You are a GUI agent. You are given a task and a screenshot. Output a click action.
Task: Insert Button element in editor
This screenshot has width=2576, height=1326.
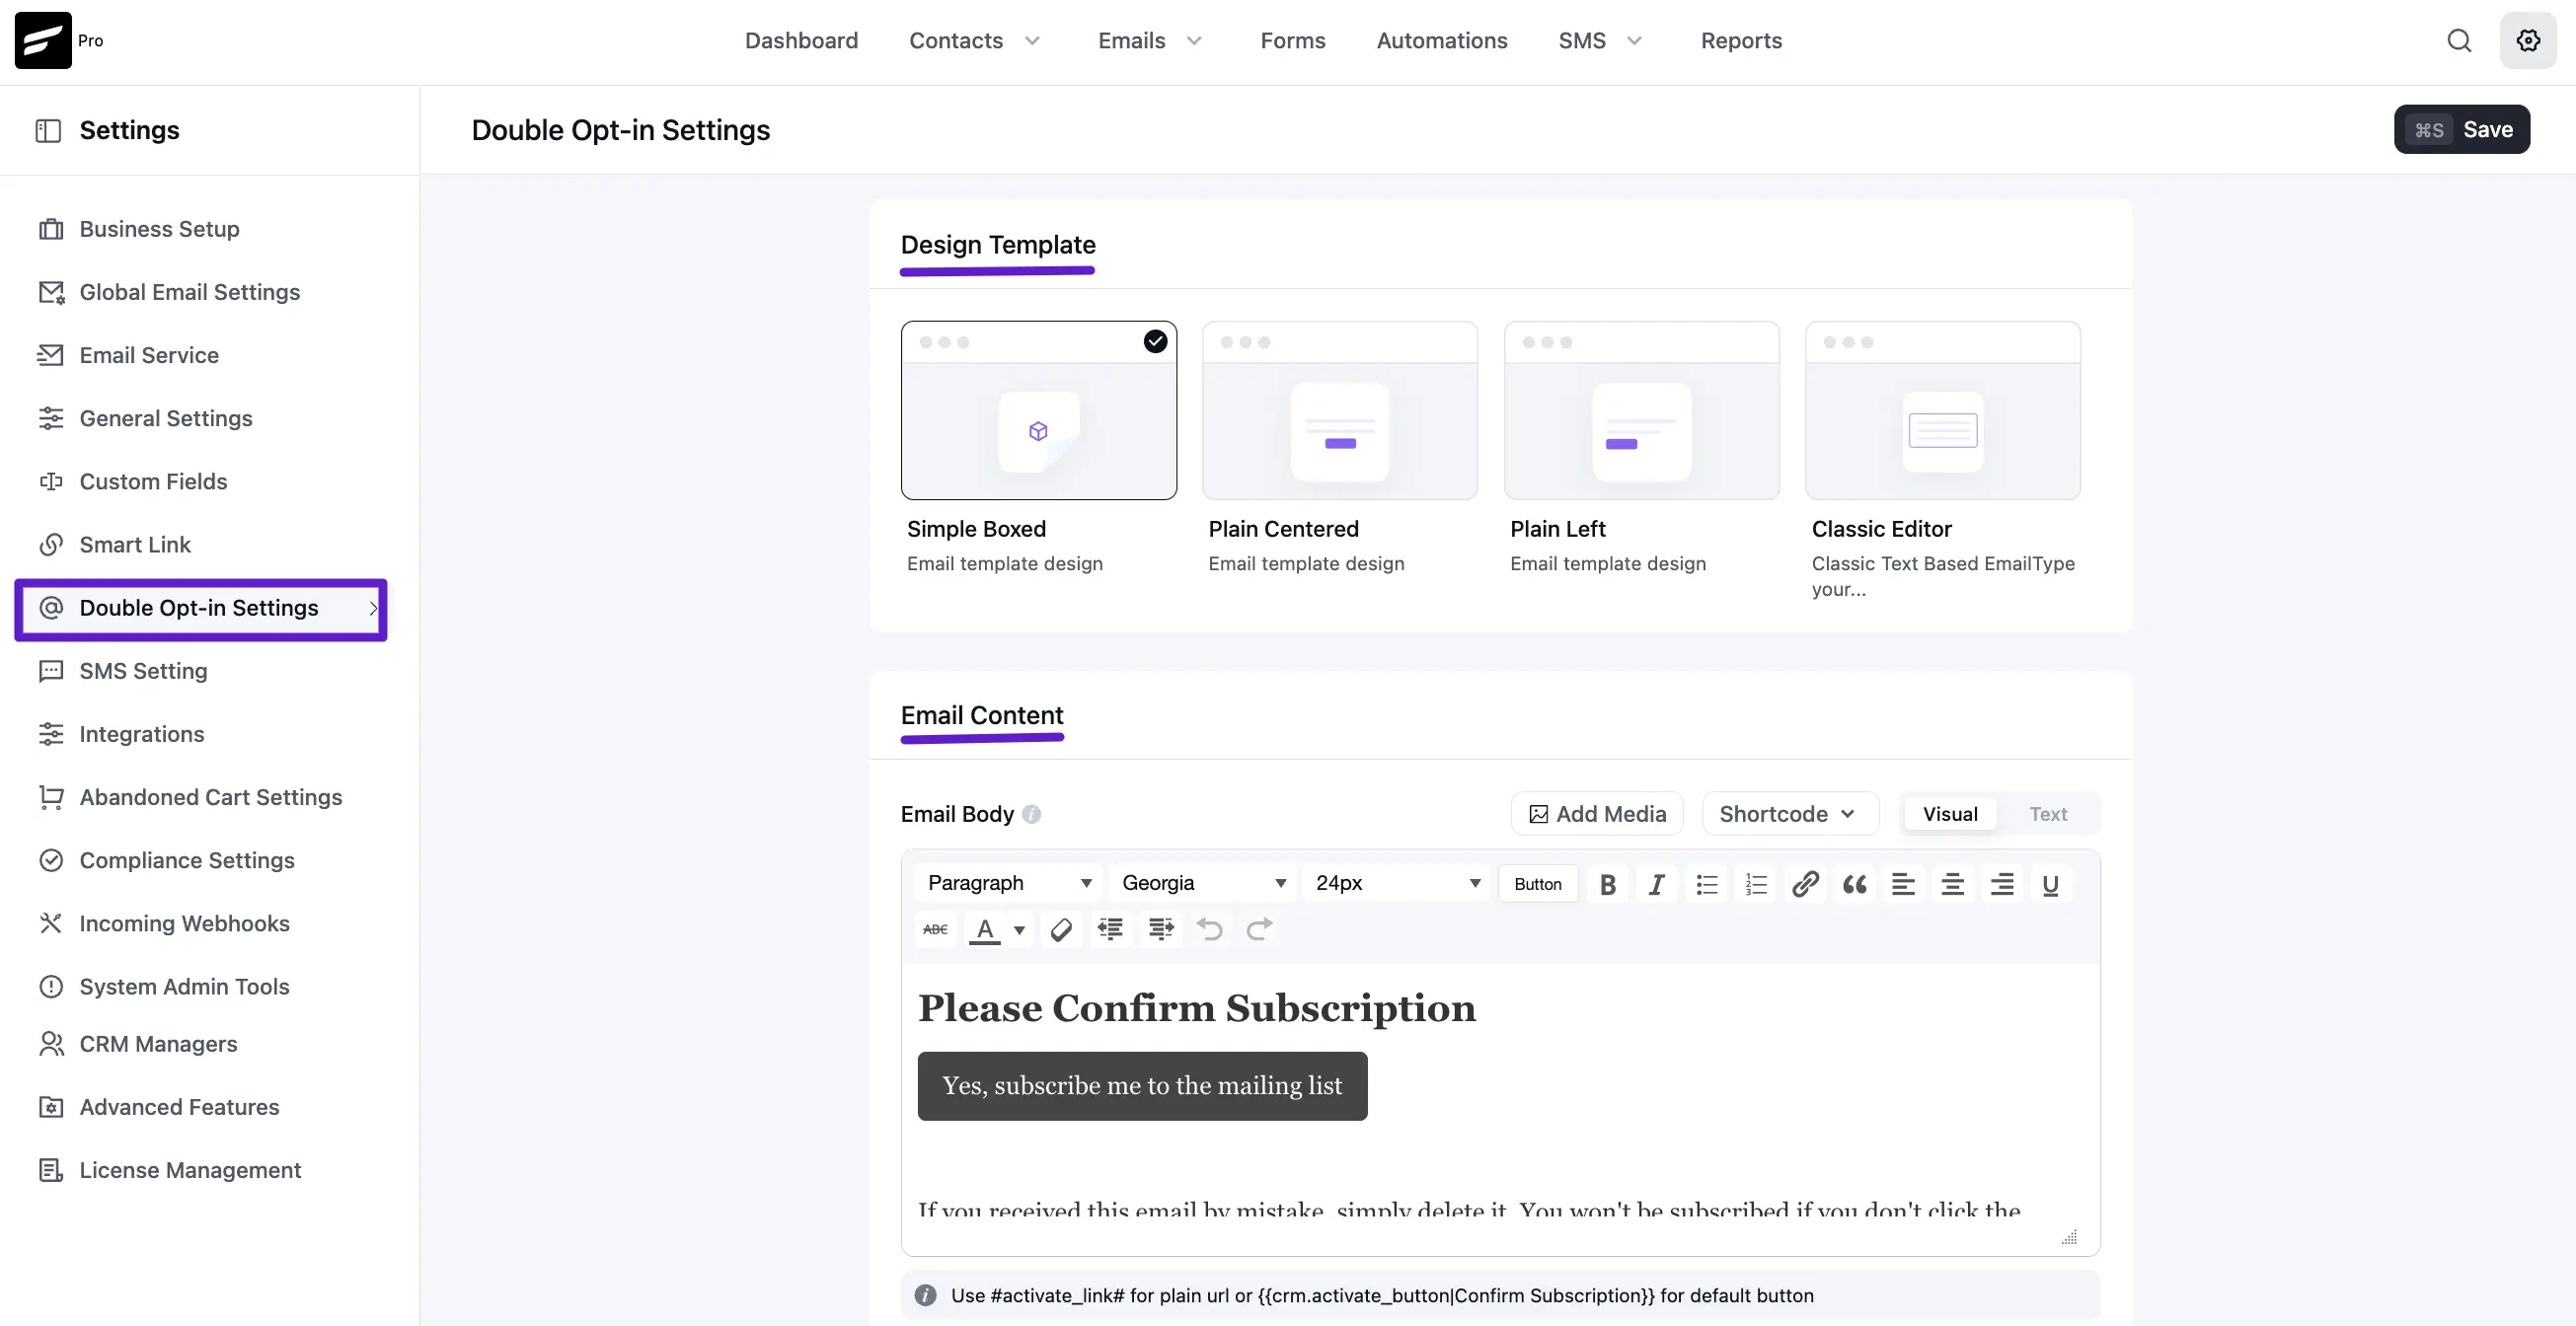(x=1537, y=884)
